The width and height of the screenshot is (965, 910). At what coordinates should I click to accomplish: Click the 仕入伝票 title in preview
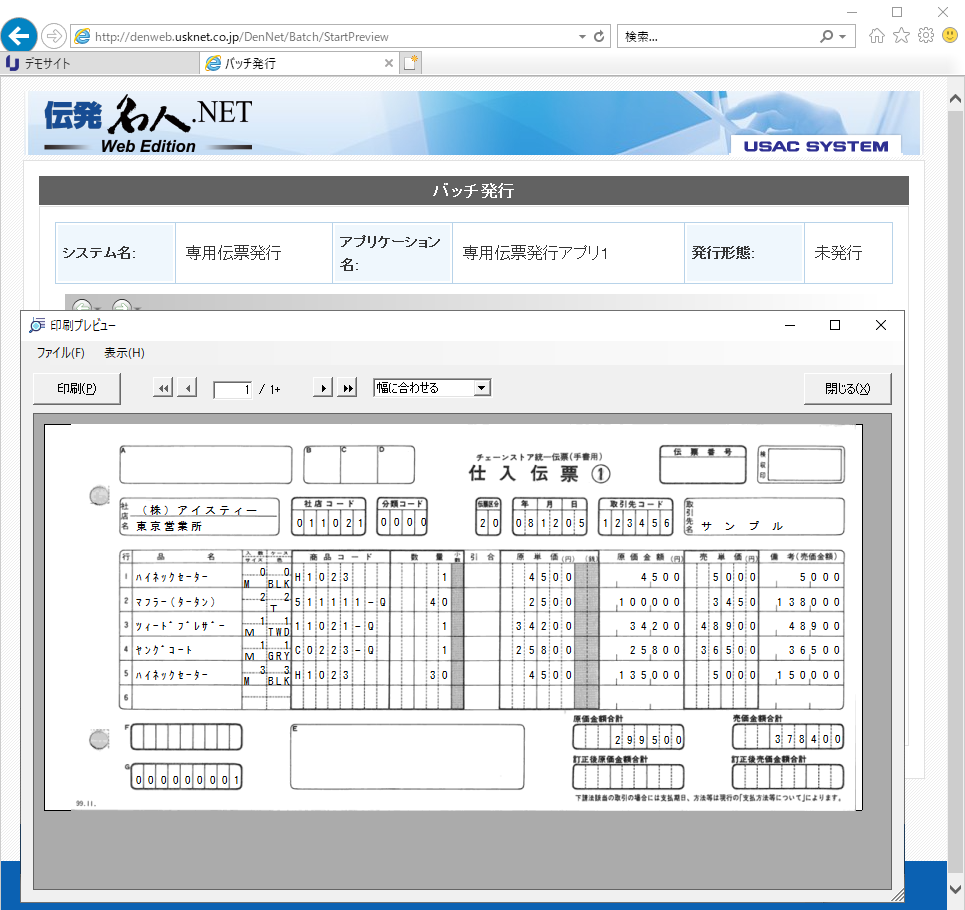(x=539, y=474)
